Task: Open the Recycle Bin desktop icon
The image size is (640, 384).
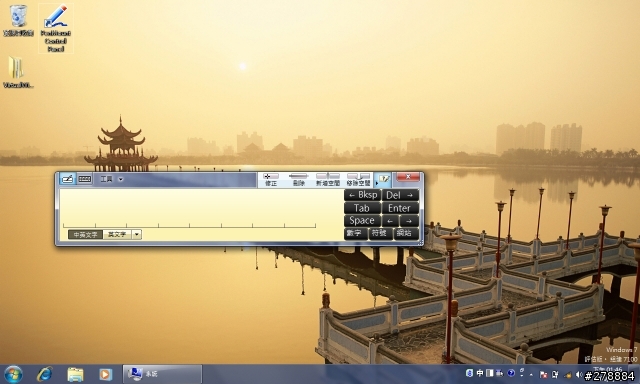Action: click(x=18, y=20)
